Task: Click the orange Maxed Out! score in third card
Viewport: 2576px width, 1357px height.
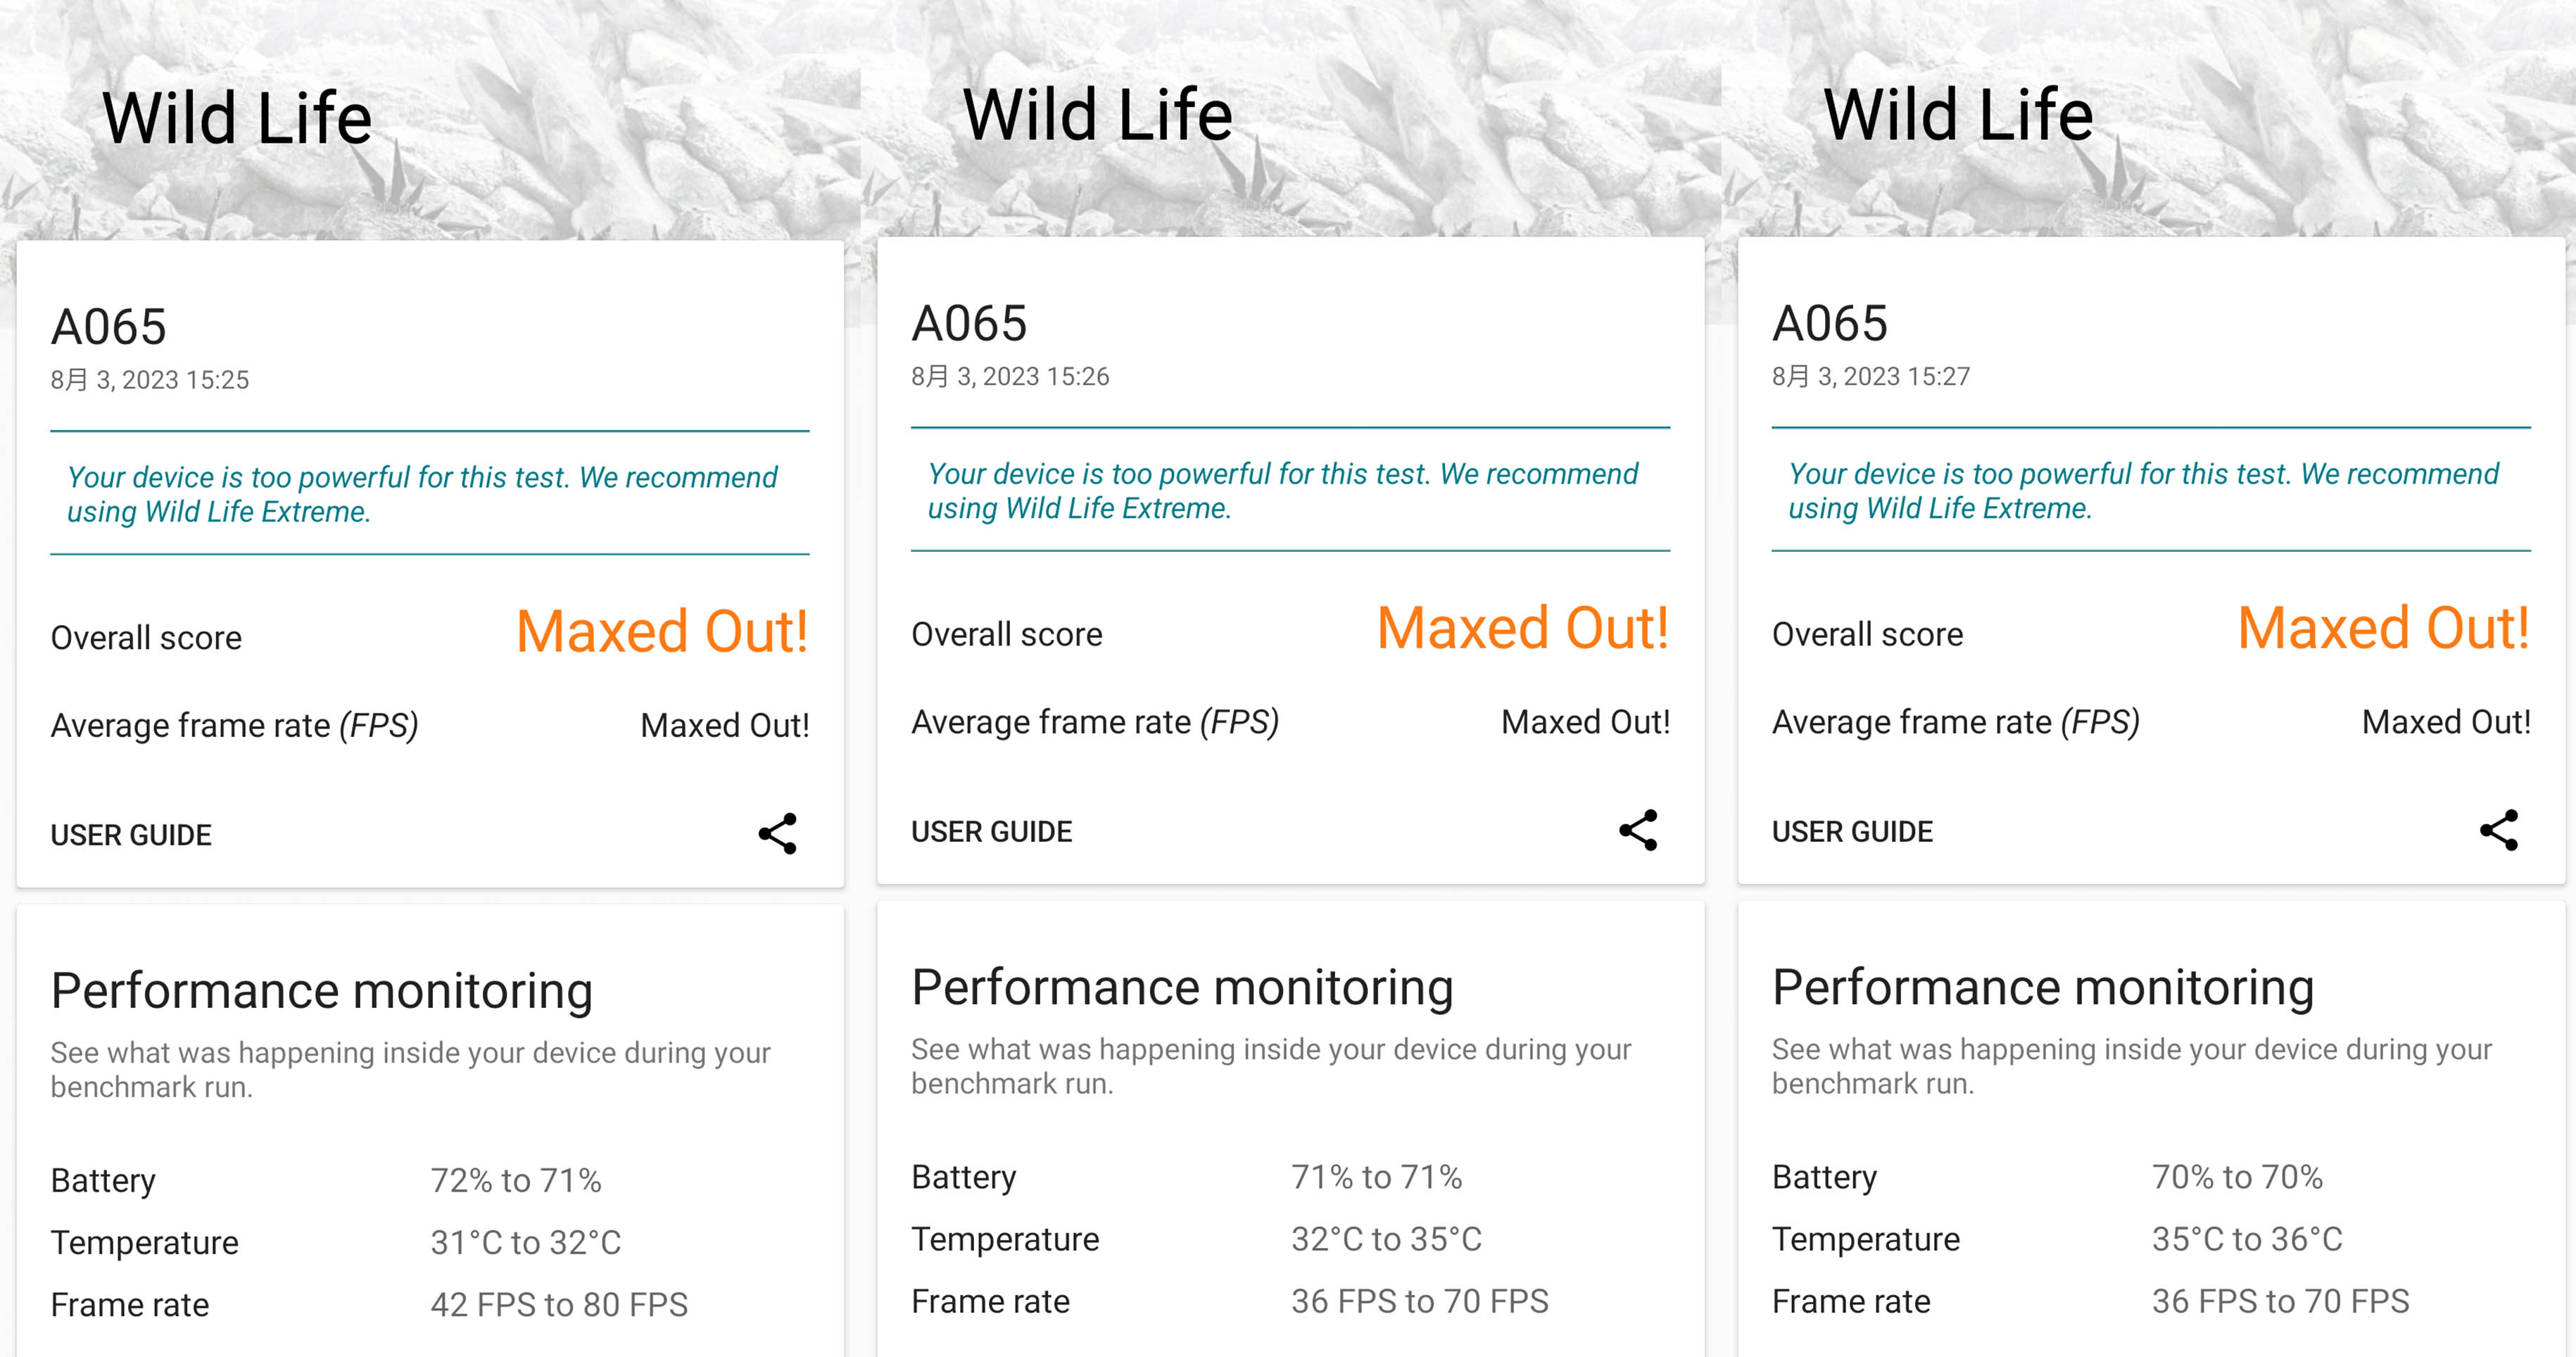Action: tap(2383, 629)
